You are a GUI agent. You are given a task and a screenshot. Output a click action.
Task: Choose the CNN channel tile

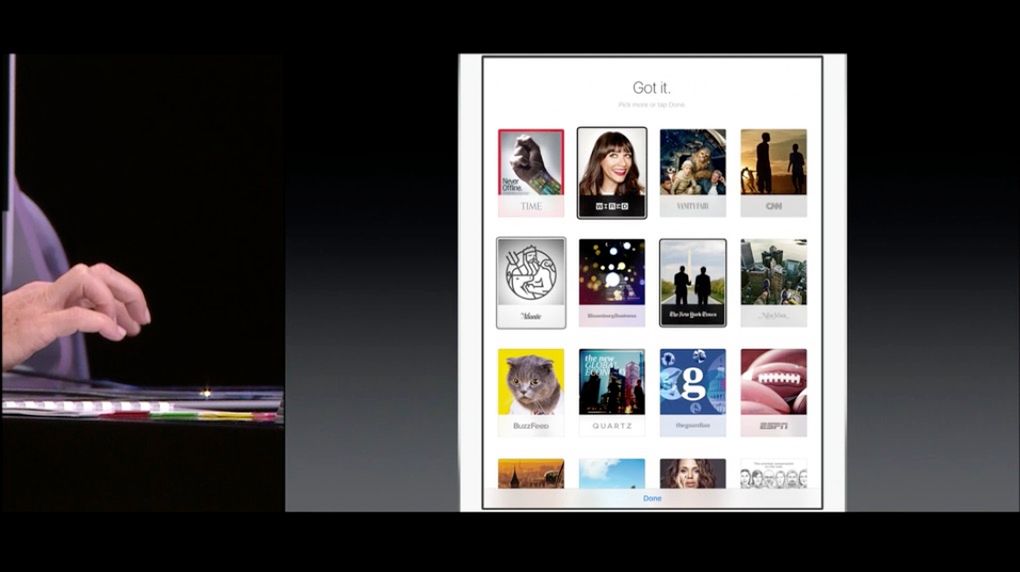tap(773, 173)
